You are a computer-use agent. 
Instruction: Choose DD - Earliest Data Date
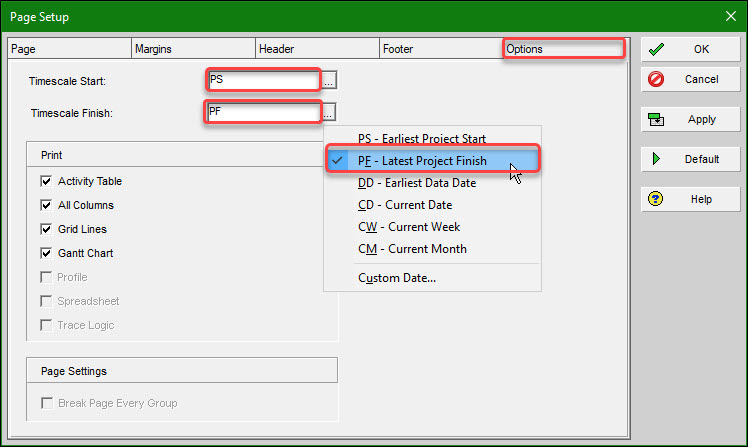pos(417,183)
